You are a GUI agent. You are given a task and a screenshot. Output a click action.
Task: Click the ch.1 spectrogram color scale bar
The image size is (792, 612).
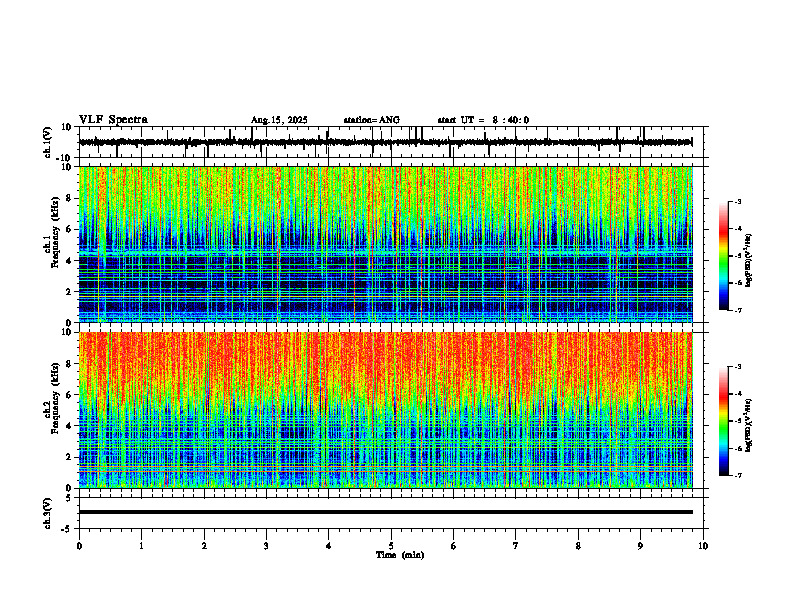(x=723, y=255)
